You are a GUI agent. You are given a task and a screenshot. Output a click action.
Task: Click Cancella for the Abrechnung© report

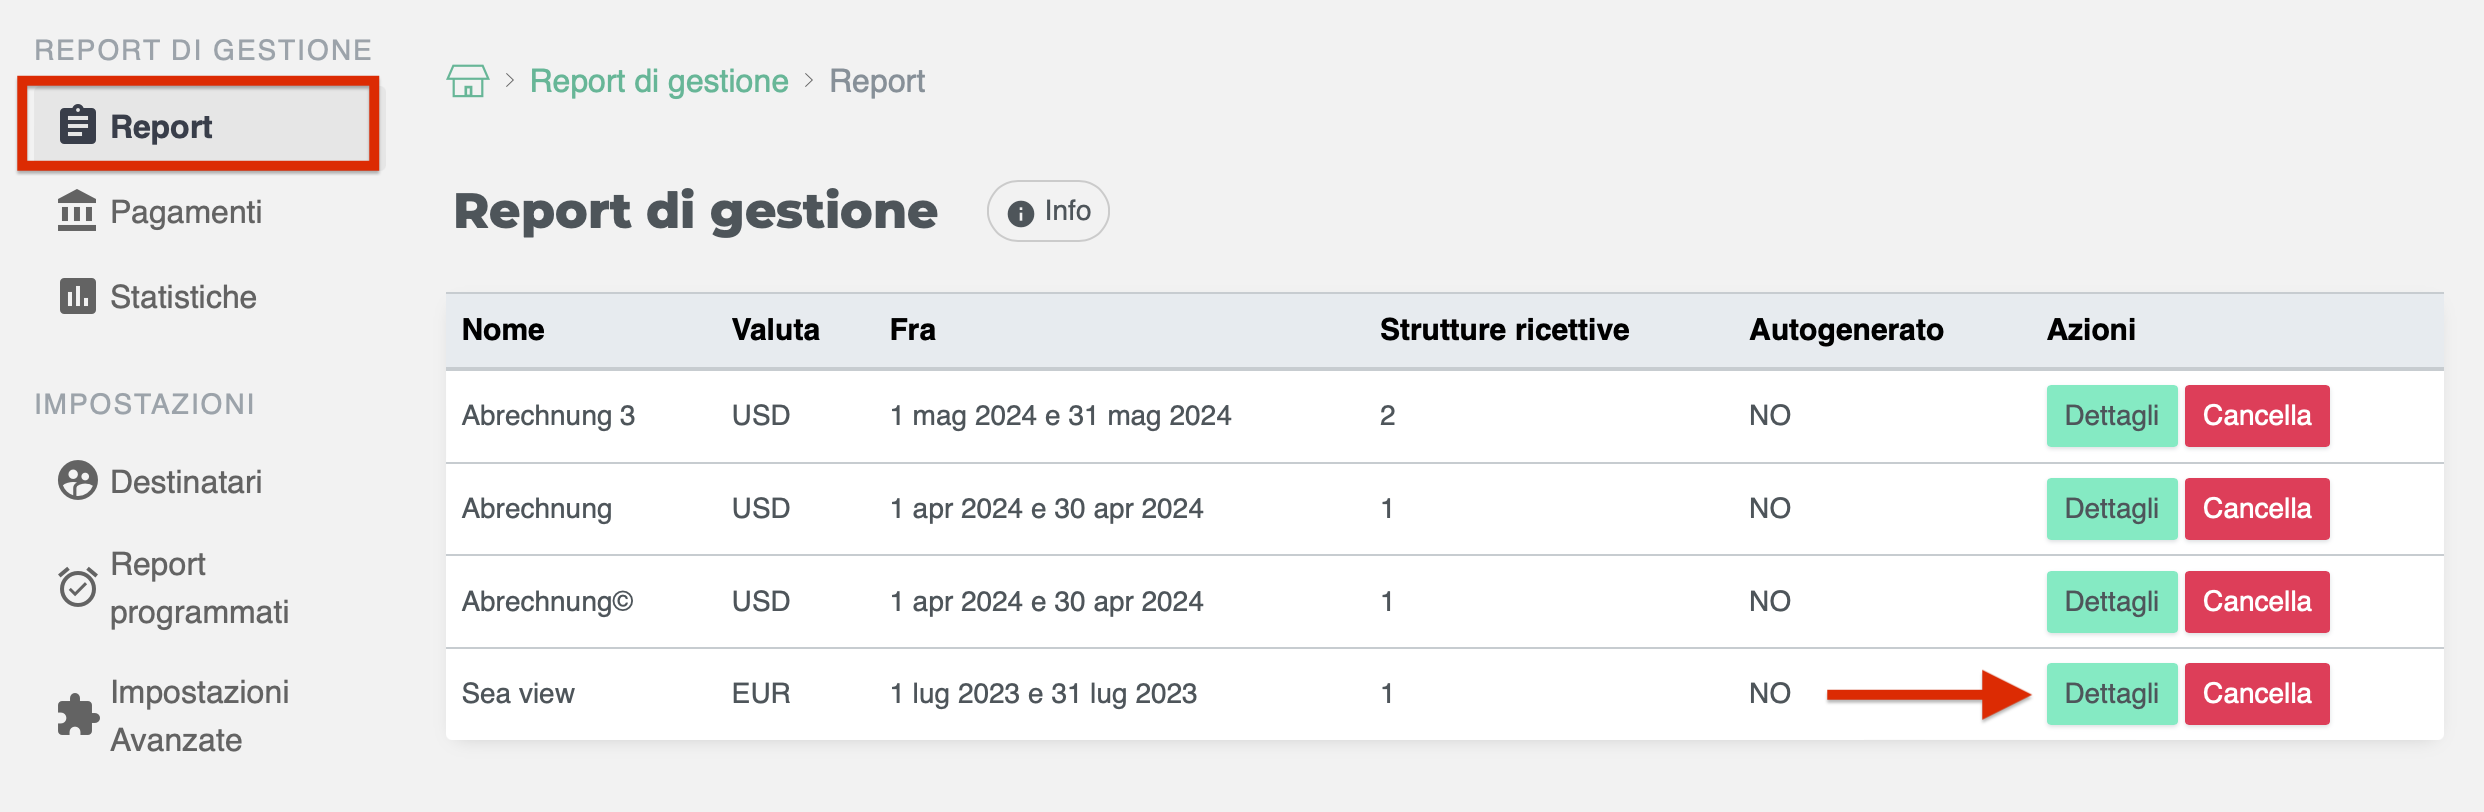[2256, 602]
